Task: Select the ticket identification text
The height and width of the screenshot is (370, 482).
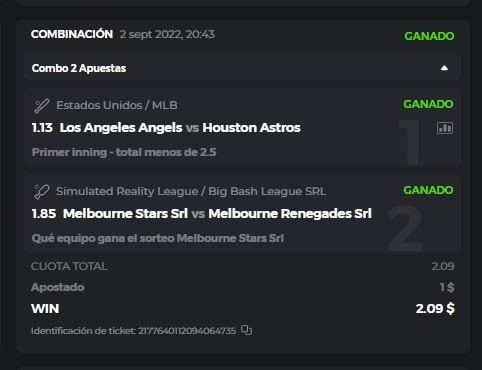Action: coord(133,331)
